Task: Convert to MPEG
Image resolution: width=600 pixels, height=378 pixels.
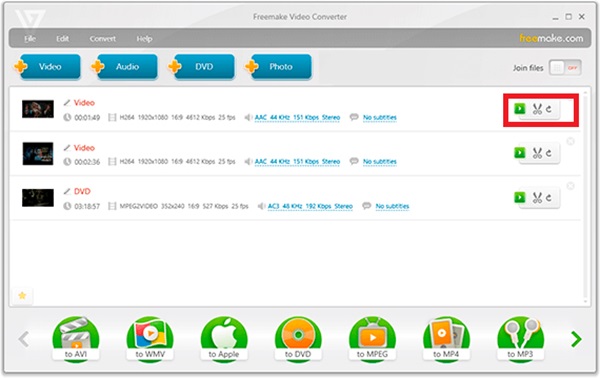Action: point(372,339)
